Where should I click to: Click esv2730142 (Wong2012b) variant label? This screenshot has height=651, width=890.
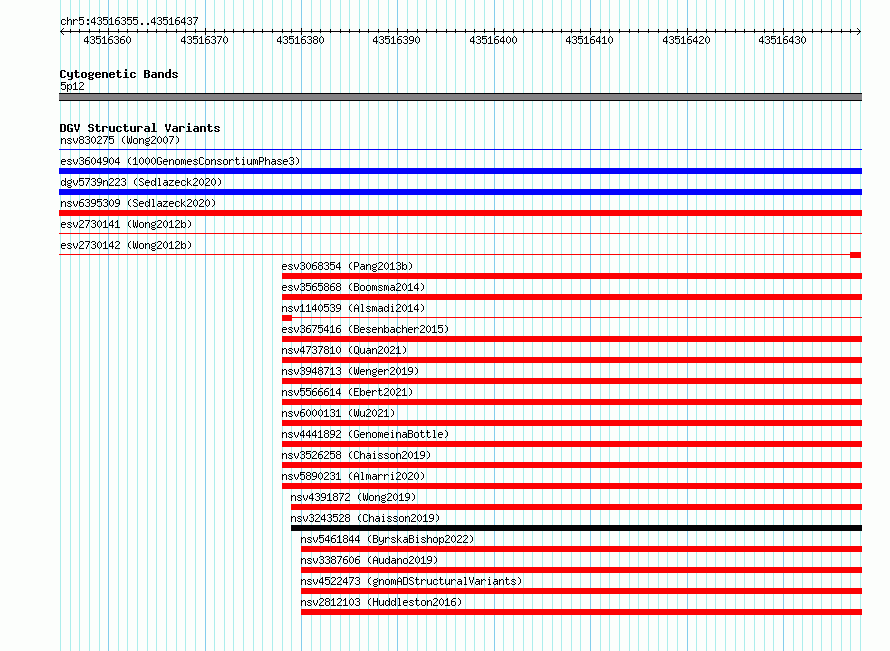(126, 245)
